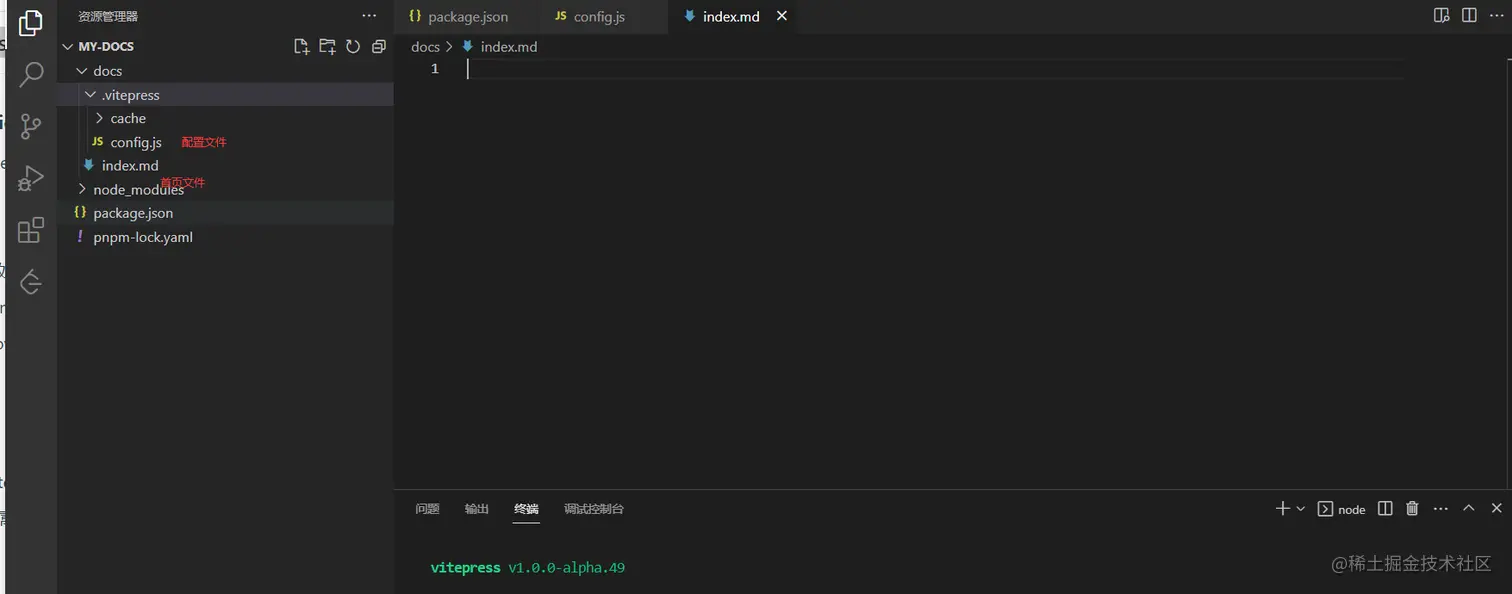The image size is (1512, 594).
Task: Place cursor on editor line 1
Action: tap(935, 69)
